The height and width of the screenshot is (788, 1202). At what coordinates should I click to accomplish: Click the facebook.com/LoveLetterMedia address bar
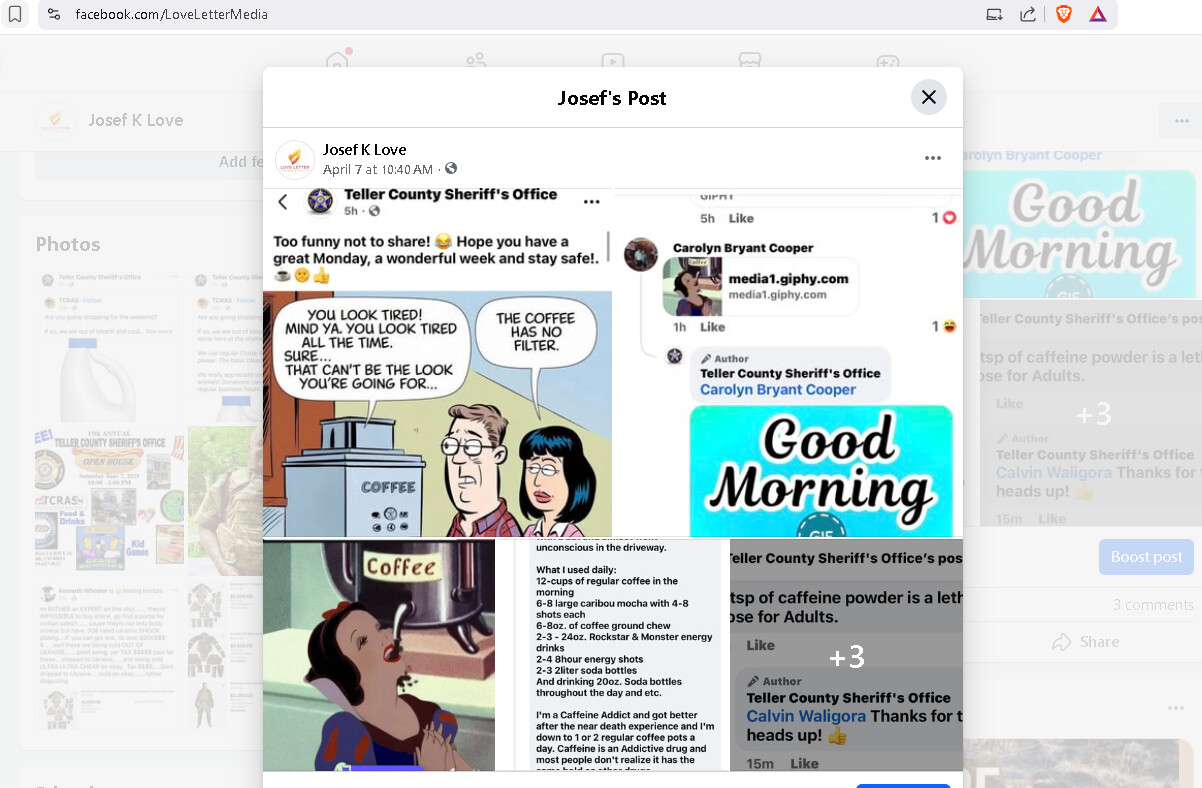coord(520,15)
